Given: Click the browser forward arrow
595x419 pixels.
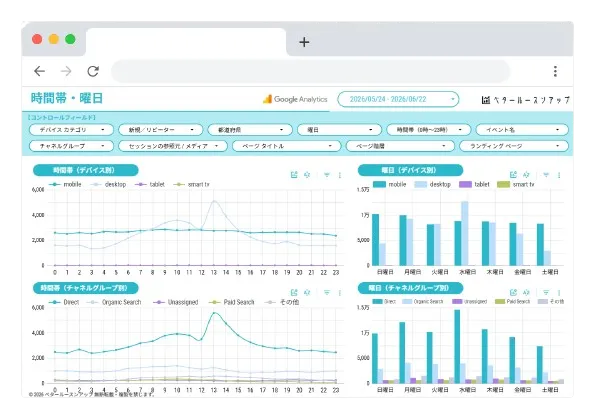Looking at the screenshot, I should 66,71.
